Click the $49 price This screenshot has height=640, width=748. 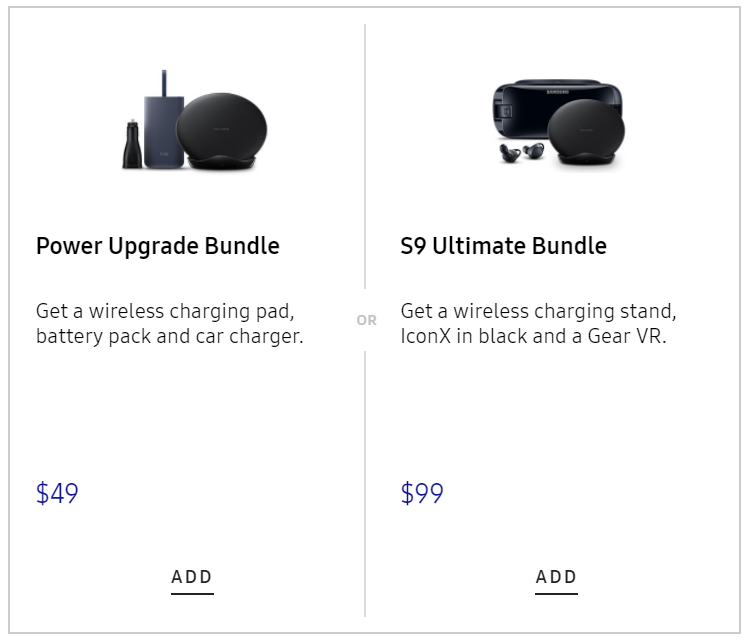click(57, 494)
